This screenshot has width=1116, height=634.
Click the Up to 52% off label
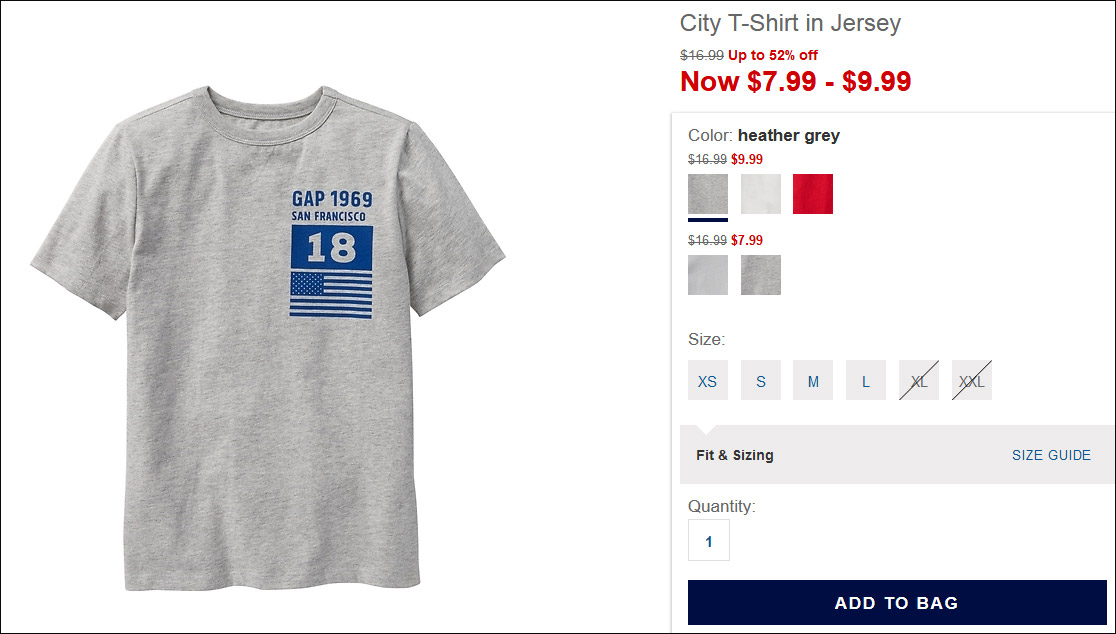point(773,55)
